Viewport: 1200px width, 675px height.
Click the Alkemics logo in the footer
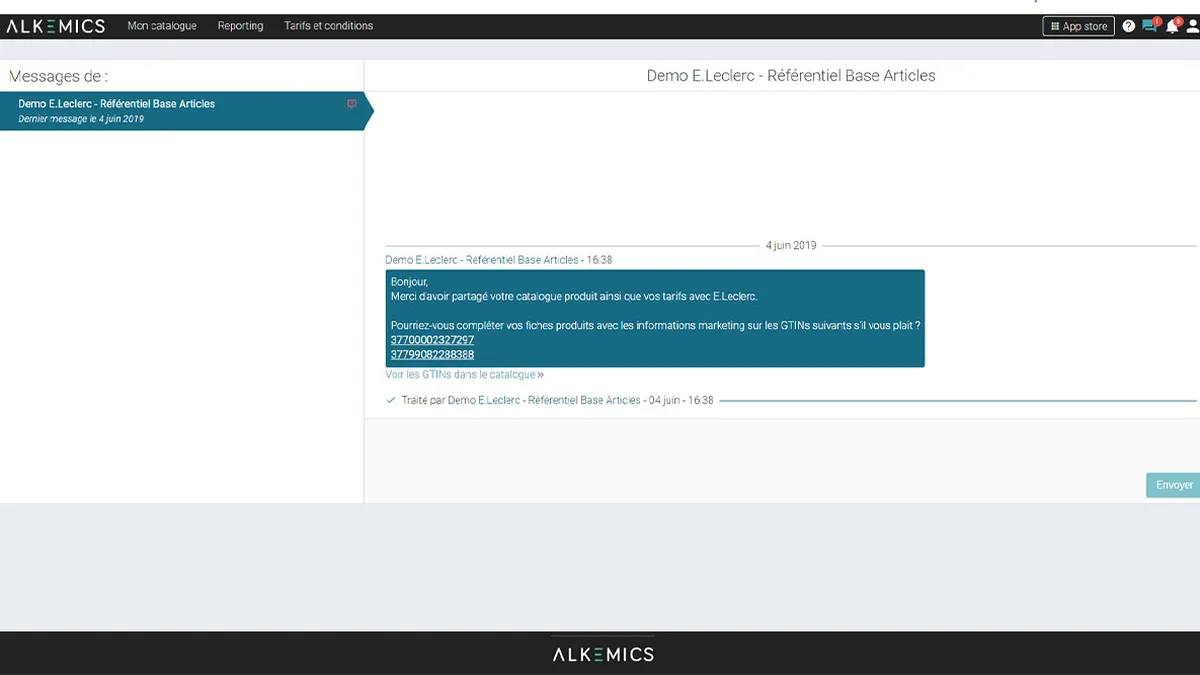(603, 654)
